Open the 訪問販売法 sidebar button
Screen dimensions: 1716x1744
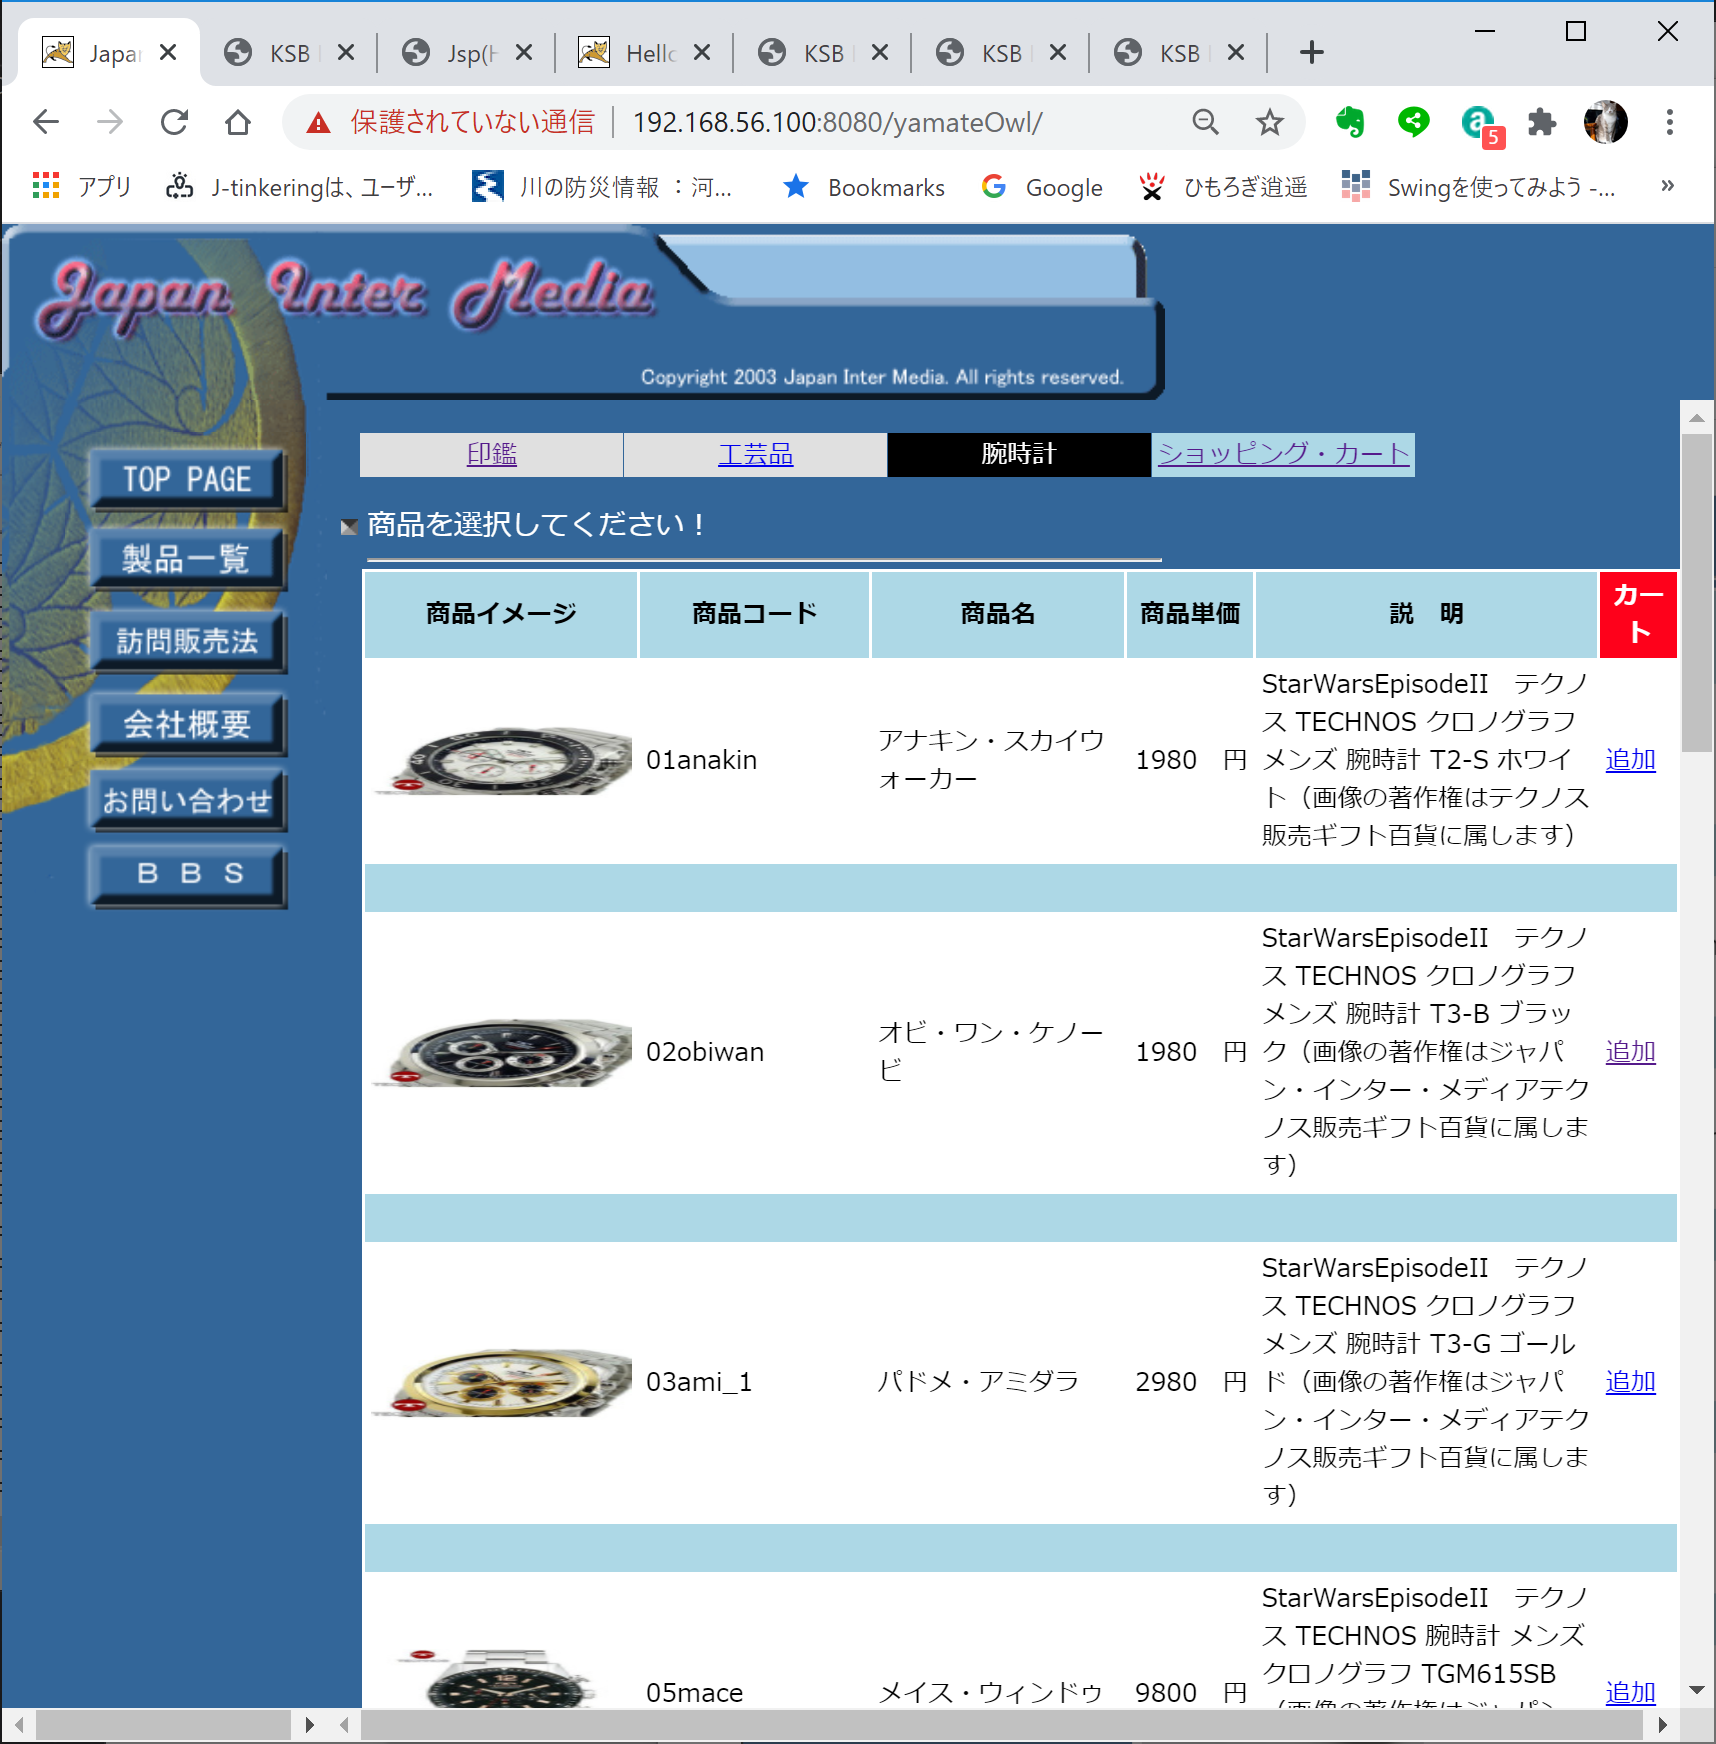(187, 641)
